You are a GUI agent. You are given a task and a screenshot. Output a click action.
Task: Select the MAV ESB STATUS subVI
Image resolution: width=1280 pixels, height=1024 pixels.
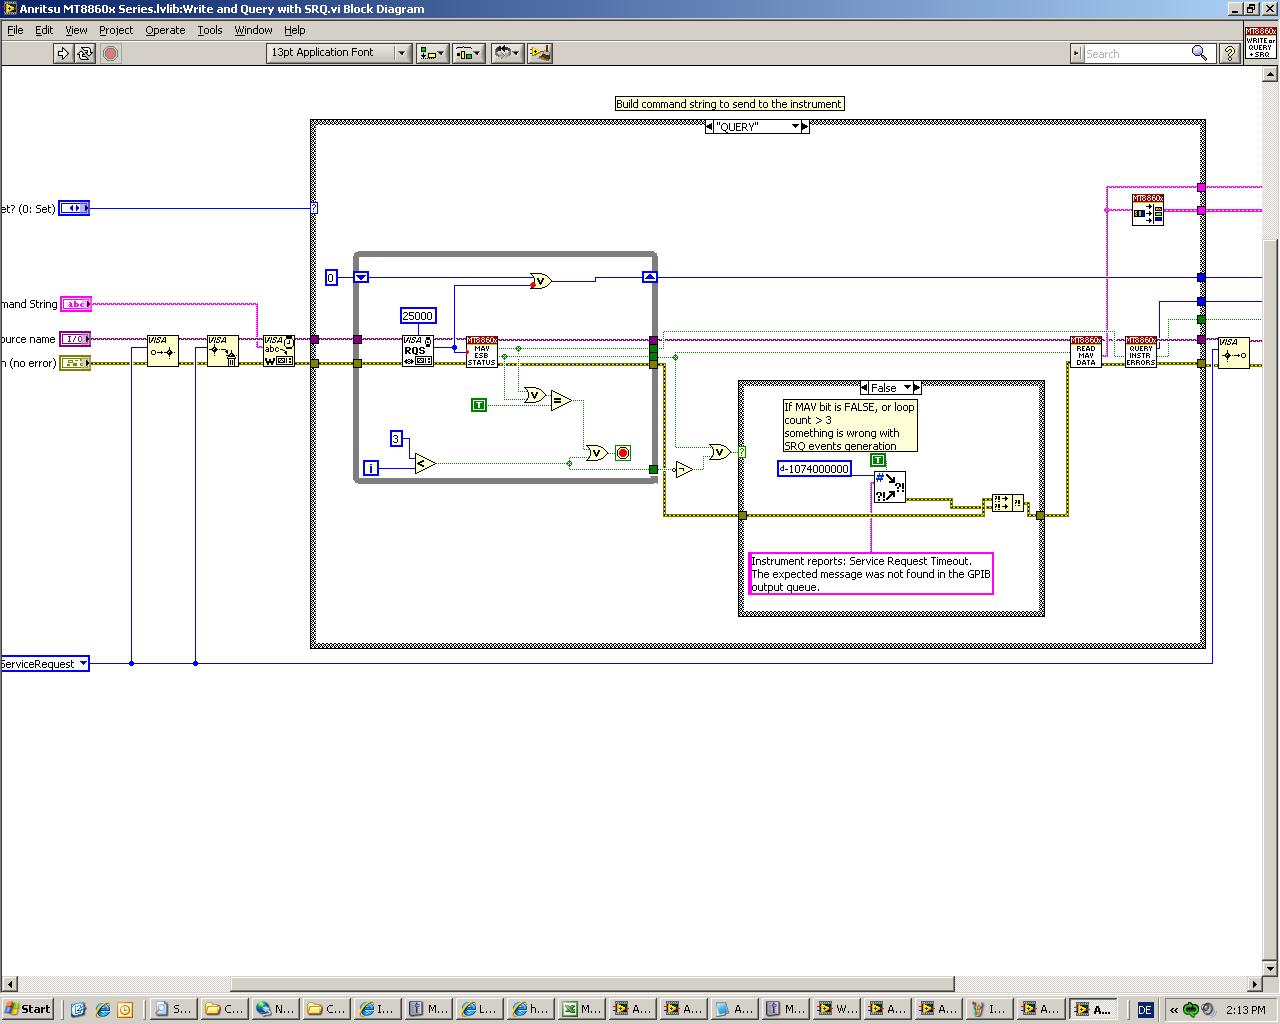481,351
